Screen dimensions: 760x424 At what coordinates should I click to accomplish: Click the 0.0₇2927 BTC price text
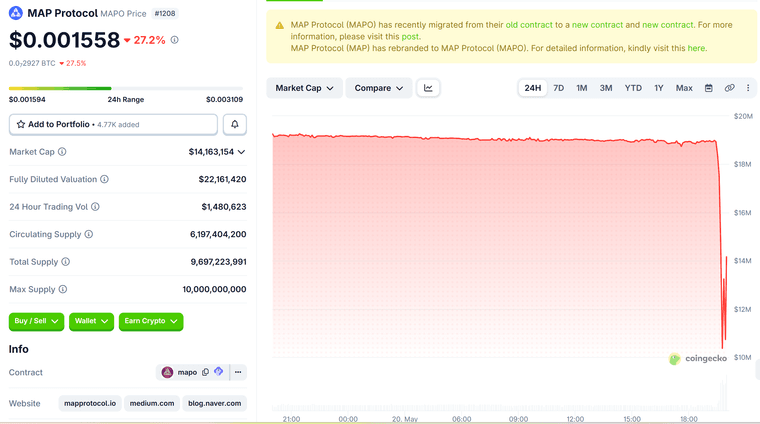(32, 63)
